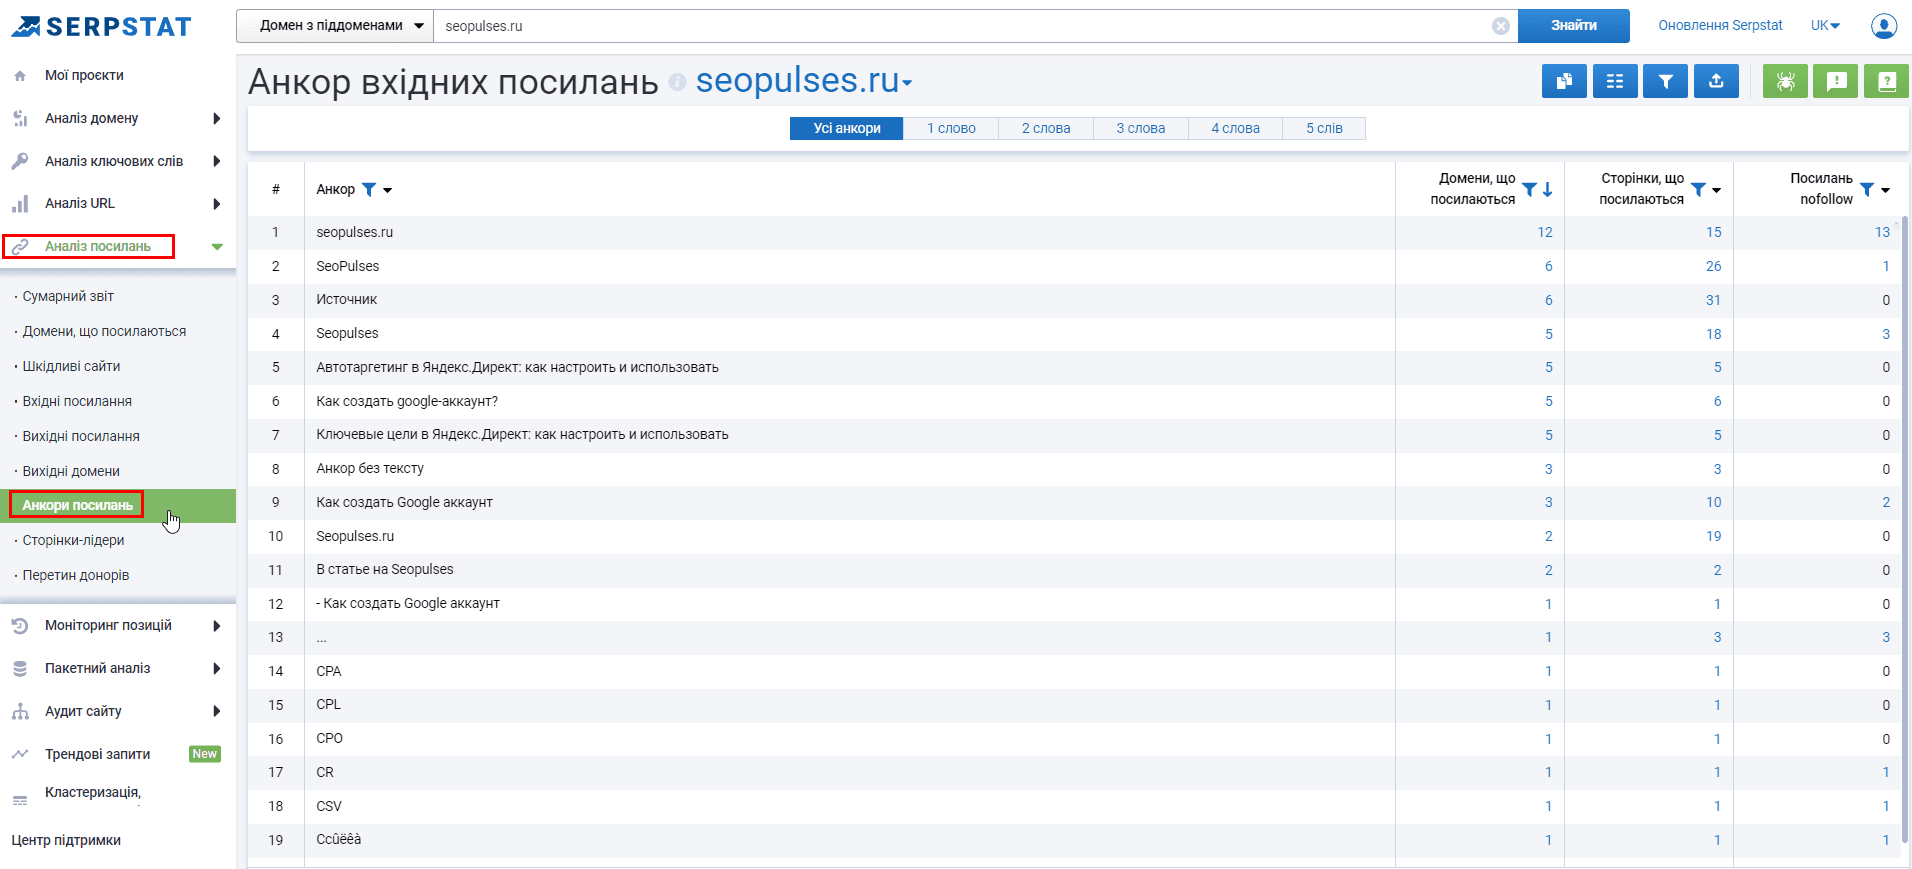Switch to the 2 слова tab

point(1045,128)
